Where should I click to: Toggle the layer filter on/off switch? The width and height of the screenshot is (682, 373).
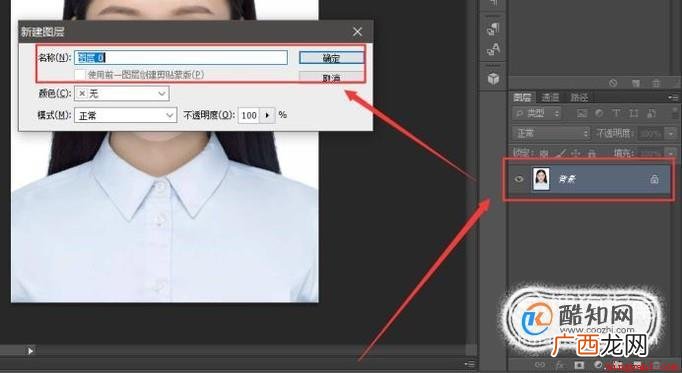(x=675, y=113)
